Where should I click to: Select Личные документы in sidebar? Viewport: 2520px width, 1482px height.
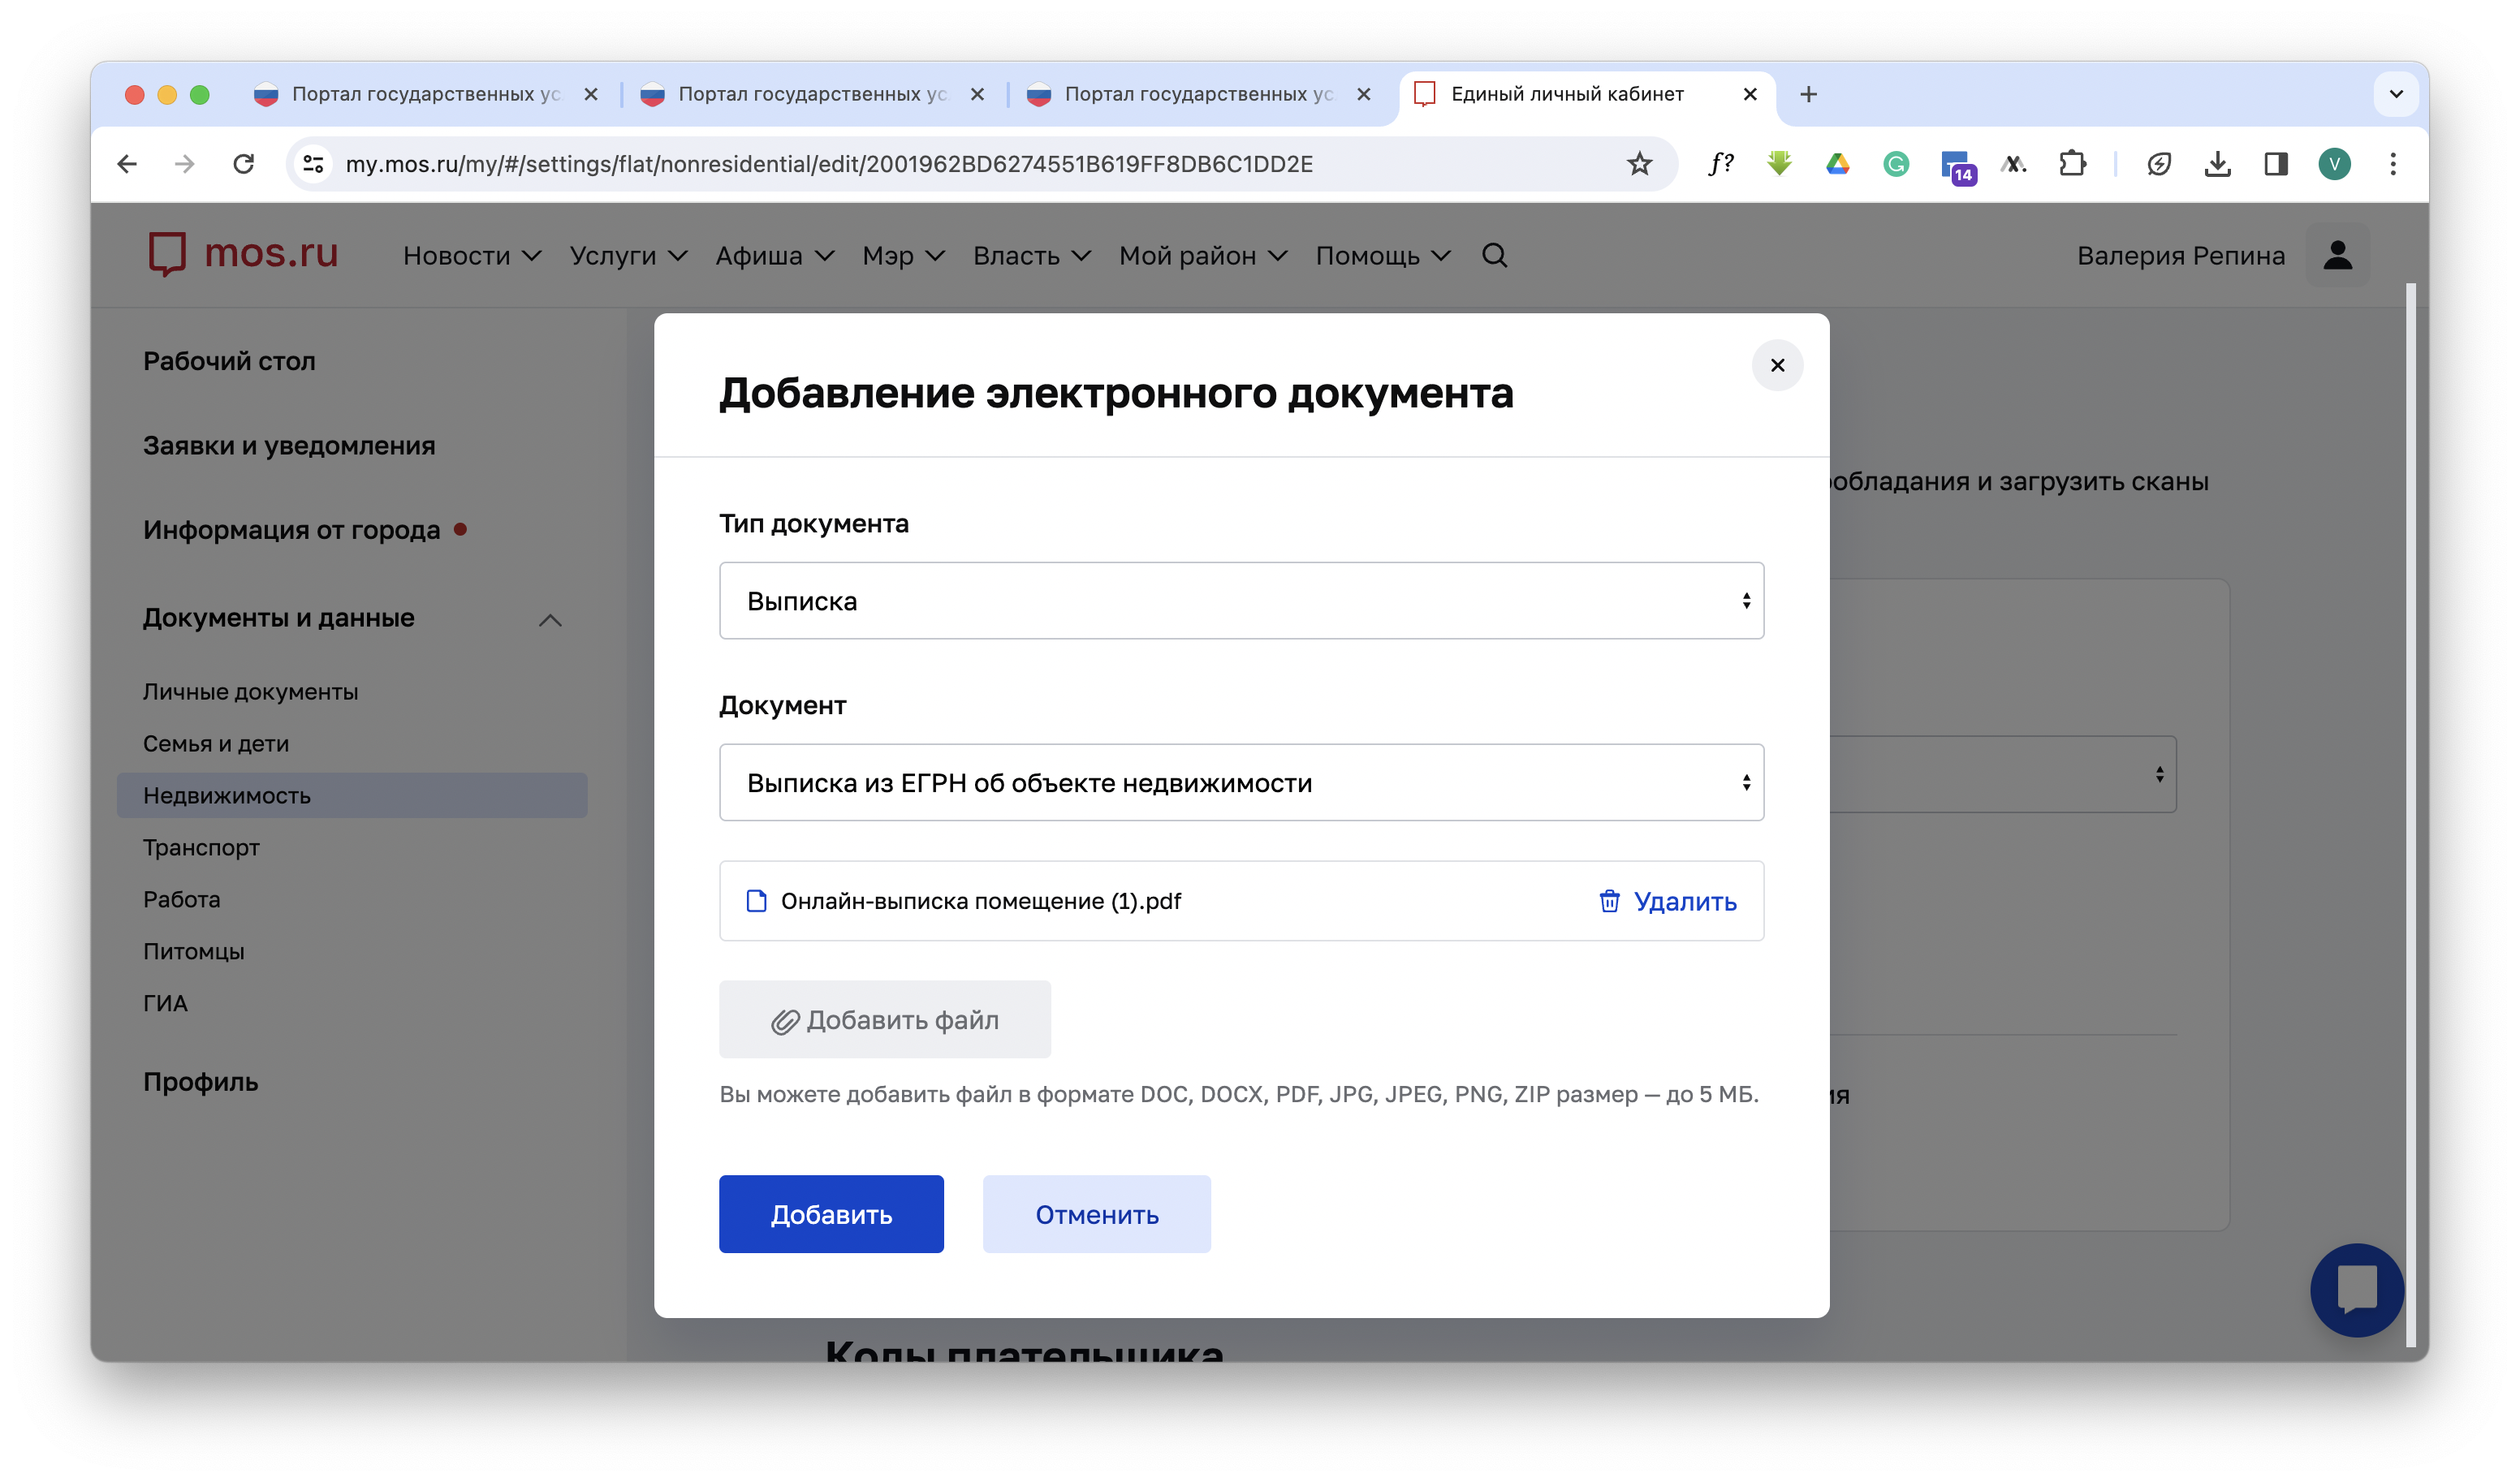tap(250, 691)
